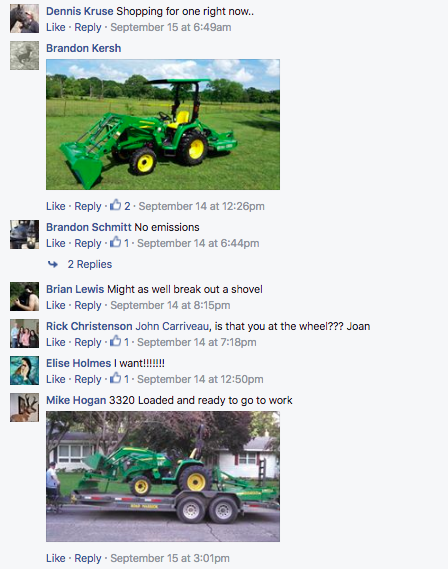Reply to Elise Holmes's comment

coord(87,379)
